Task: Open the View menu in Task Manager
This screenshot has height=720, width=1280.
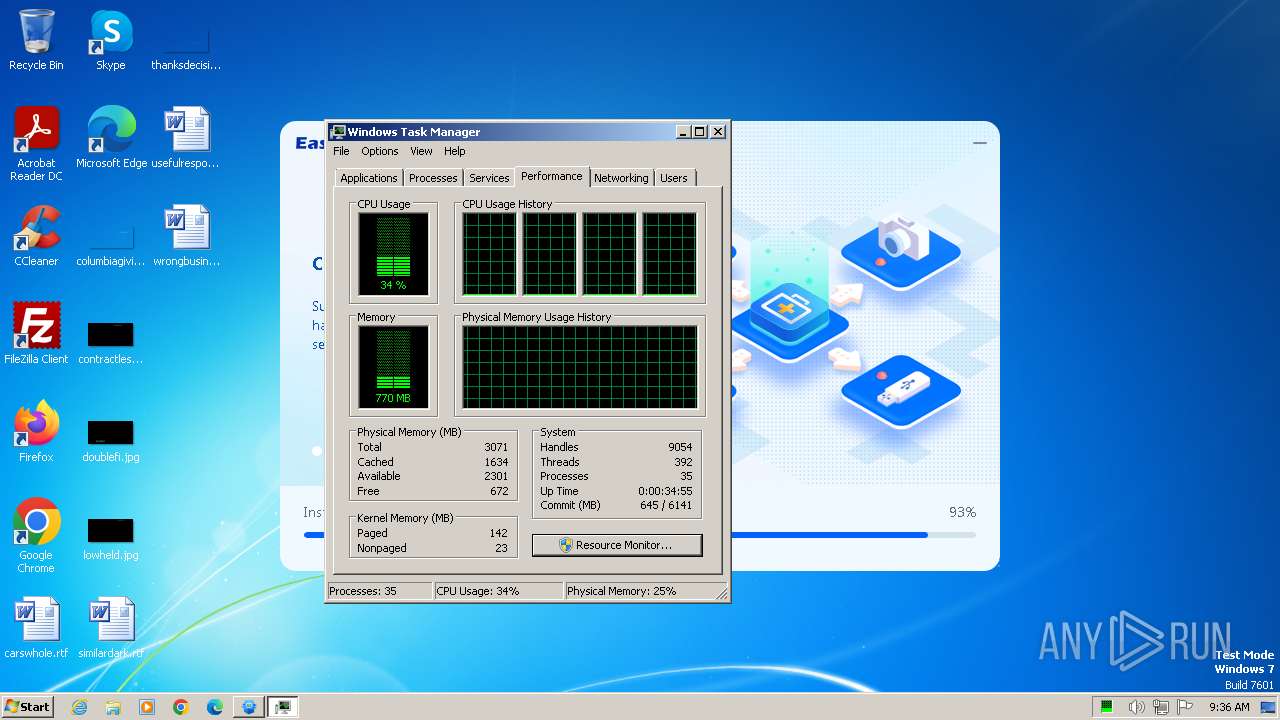Action: 421,151
